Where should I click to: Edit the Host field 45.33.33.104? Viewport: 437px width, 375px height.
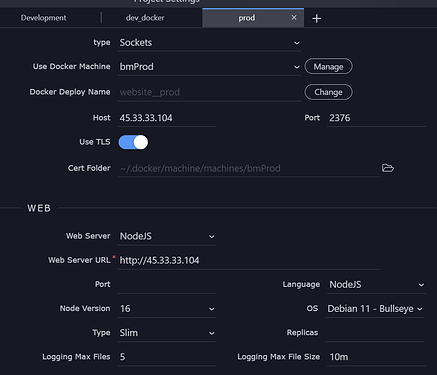167,118
